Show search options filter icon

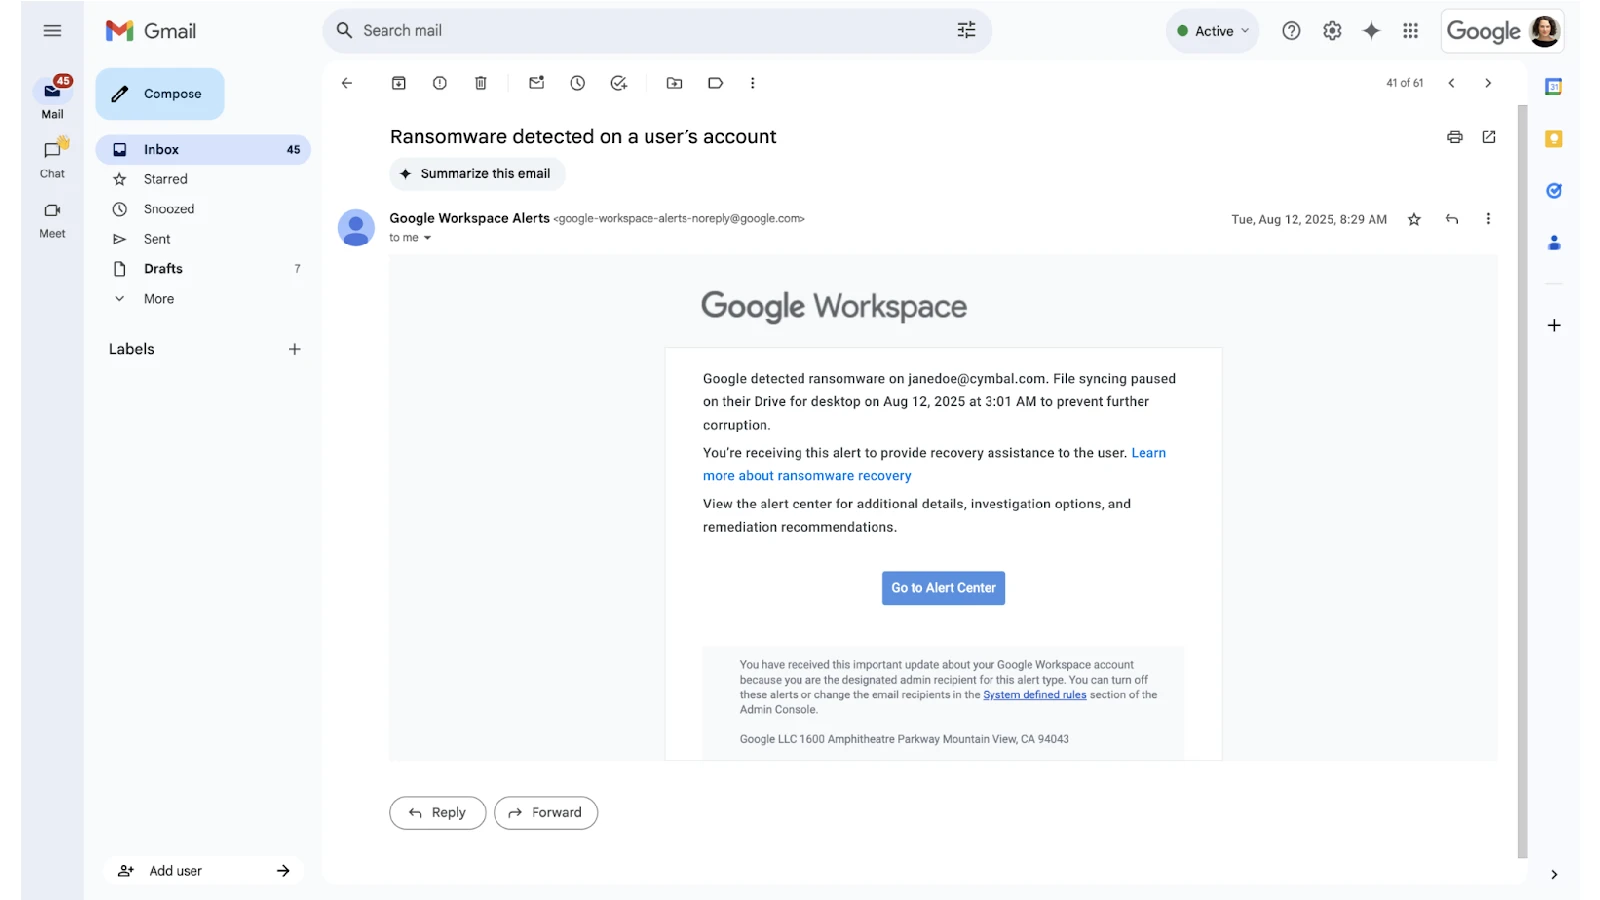click(966, 31)
